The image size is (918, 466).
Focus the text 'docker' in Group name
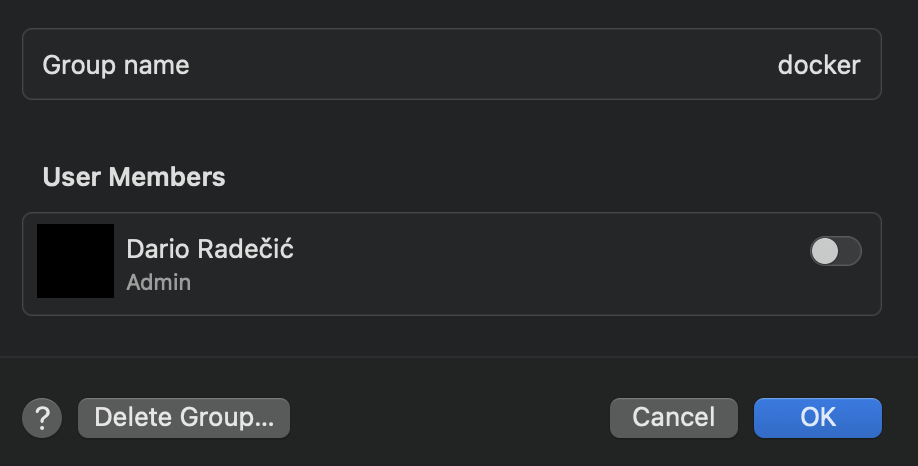819,65
